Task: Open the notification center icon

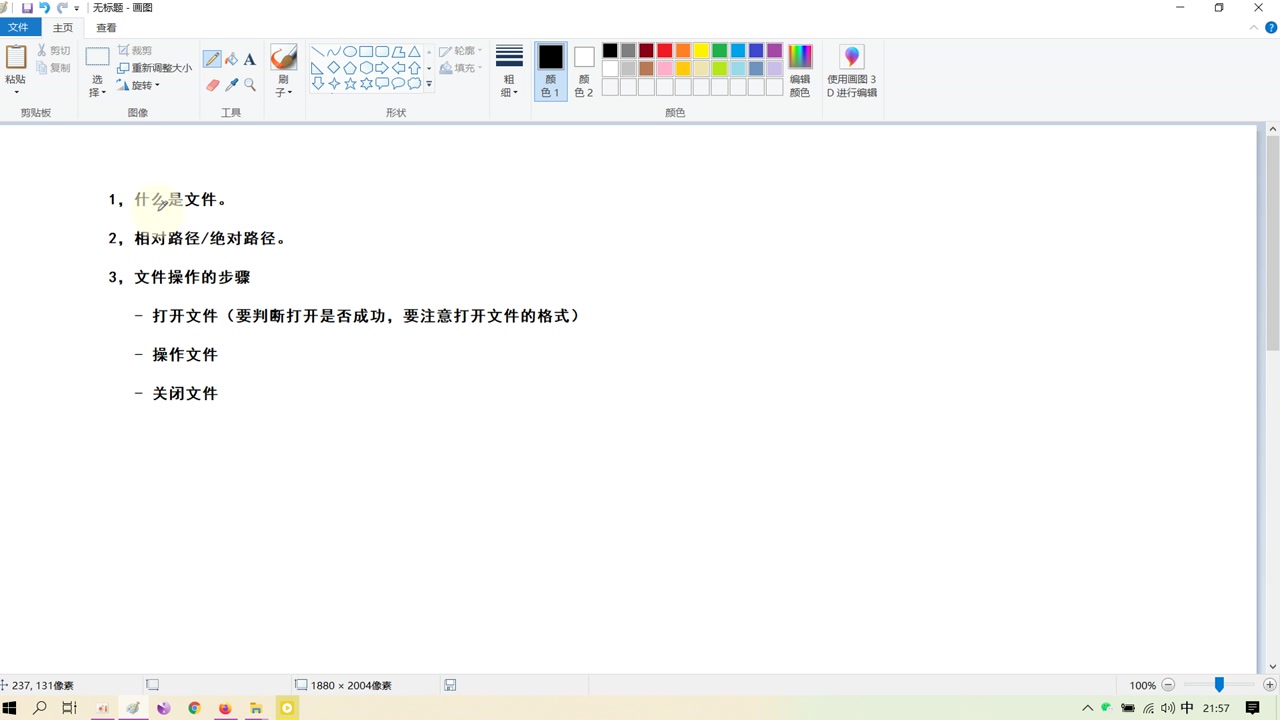Action: [1253, 708]
